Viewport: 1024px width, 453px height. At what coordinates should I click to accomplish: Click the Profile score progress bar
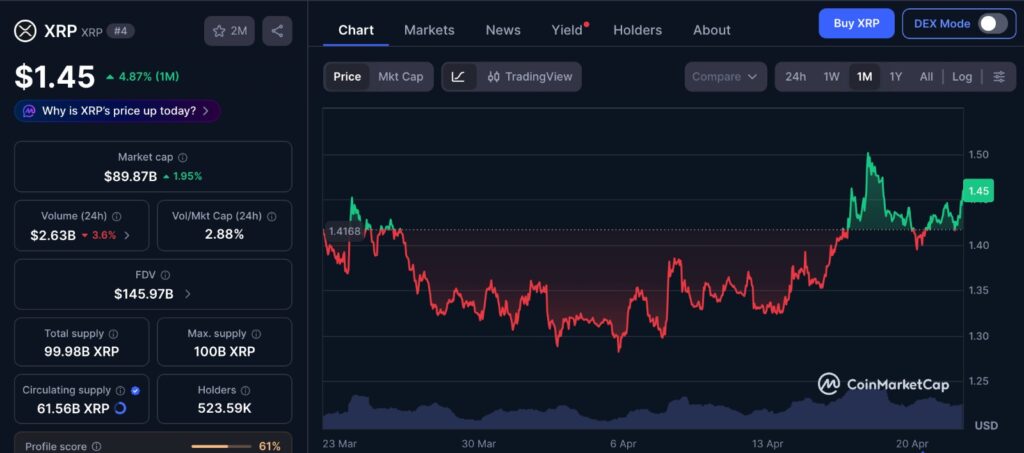(221, 446)
